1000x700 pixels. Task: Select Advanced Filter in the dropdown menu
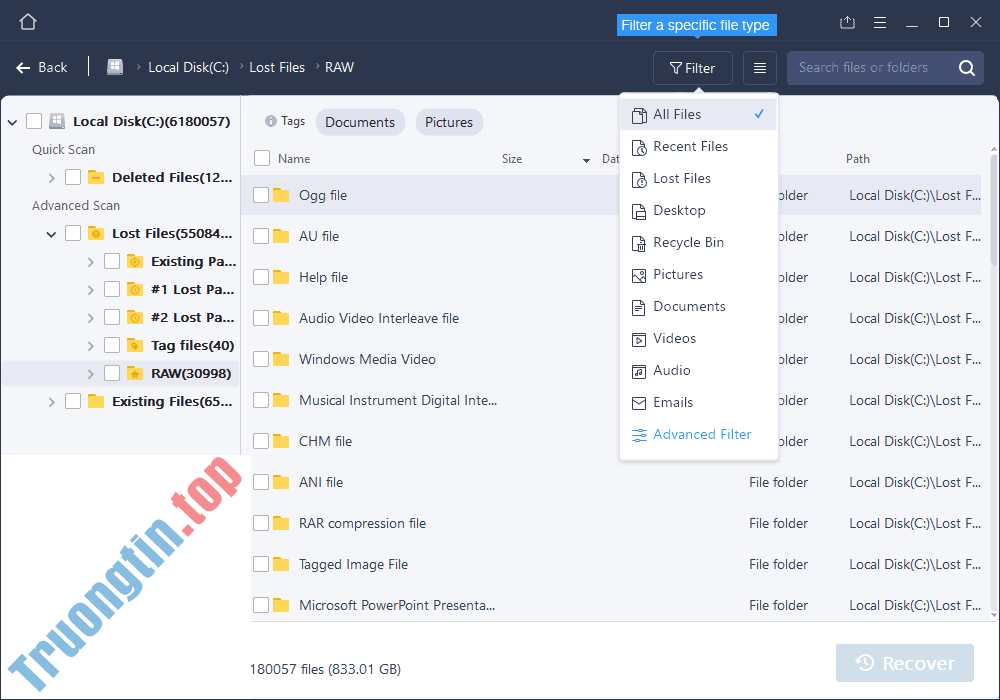[701, 434]
